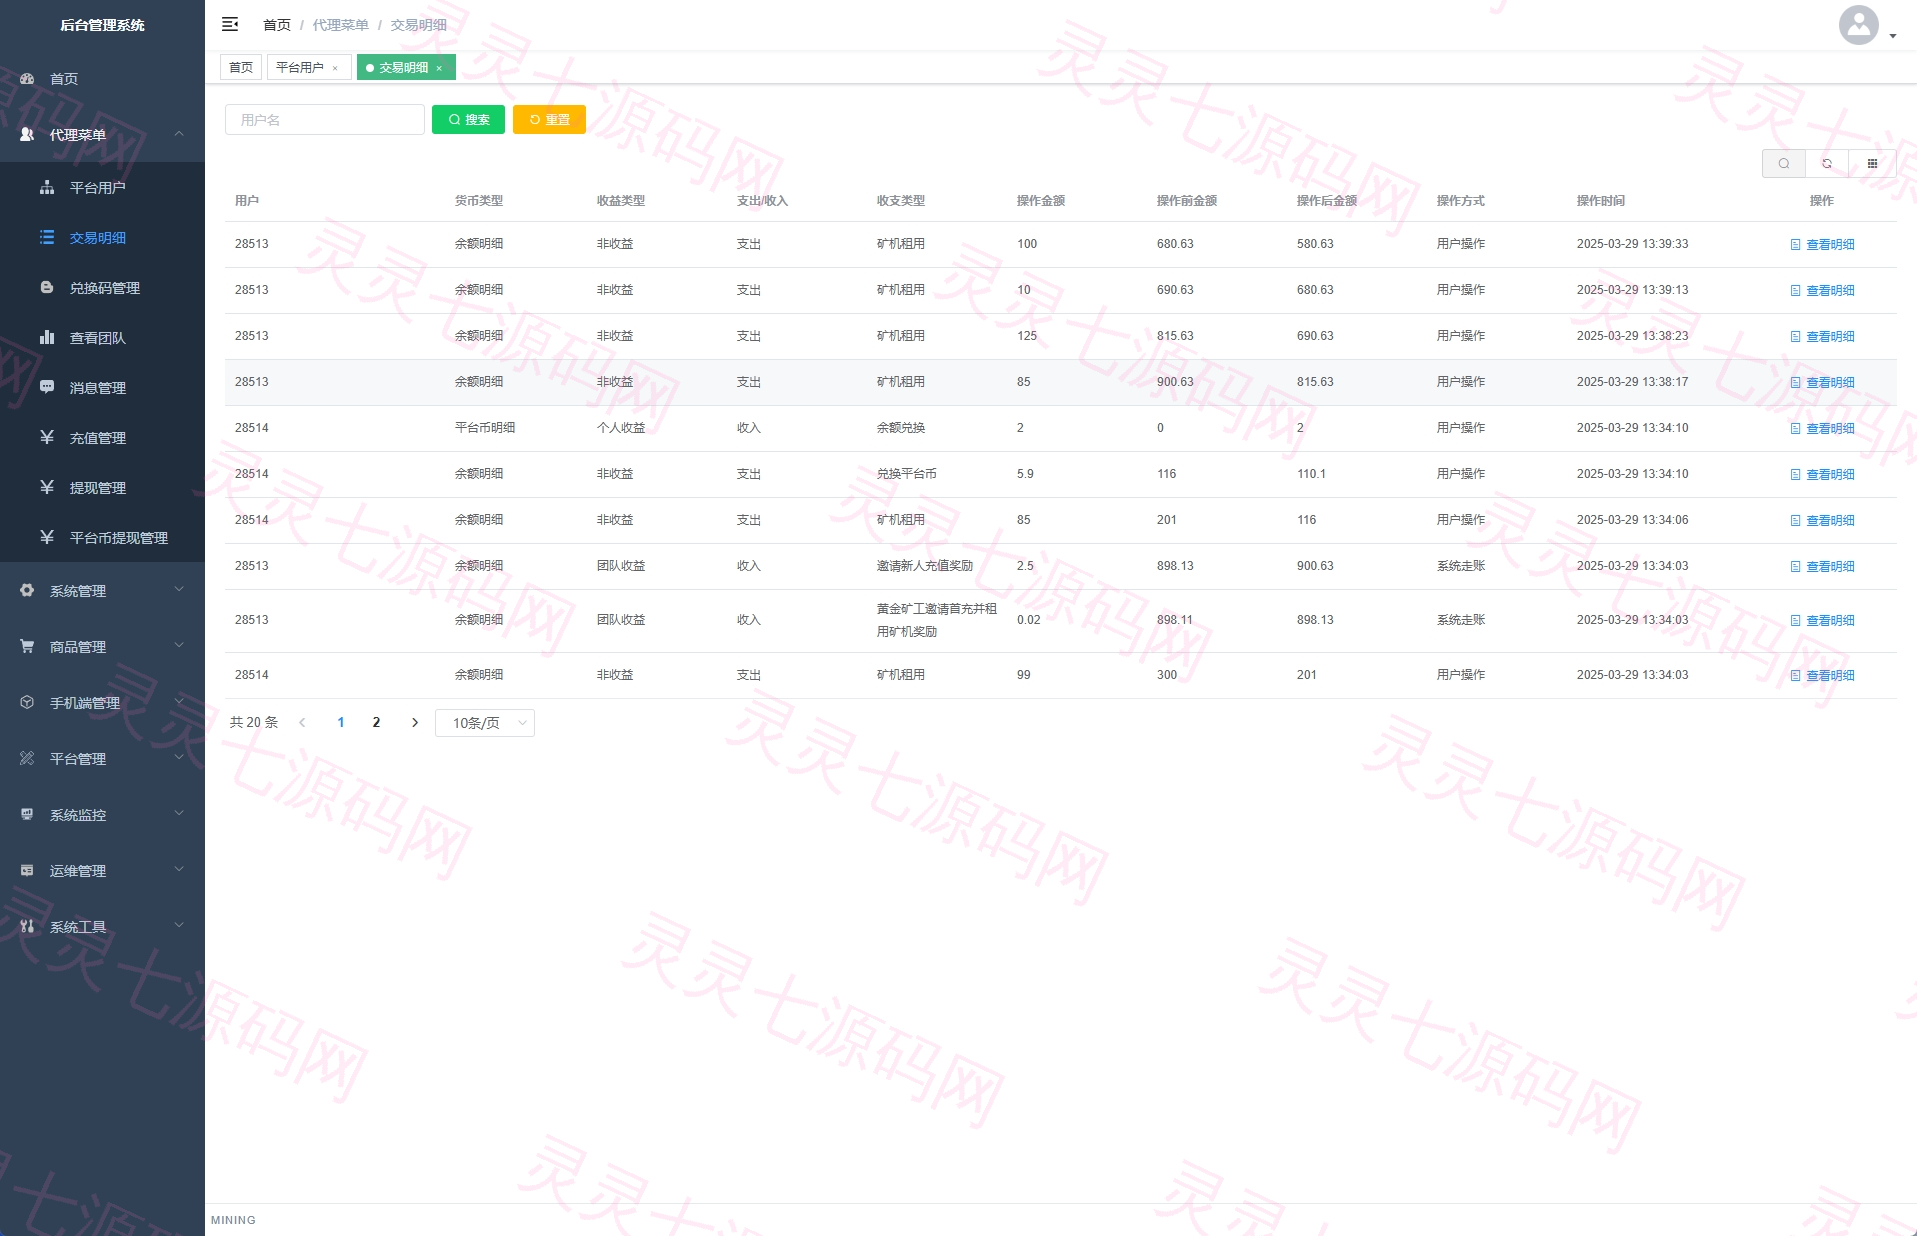
Task: View details for the 兑换平台币 row
Action: [1822, 474]
